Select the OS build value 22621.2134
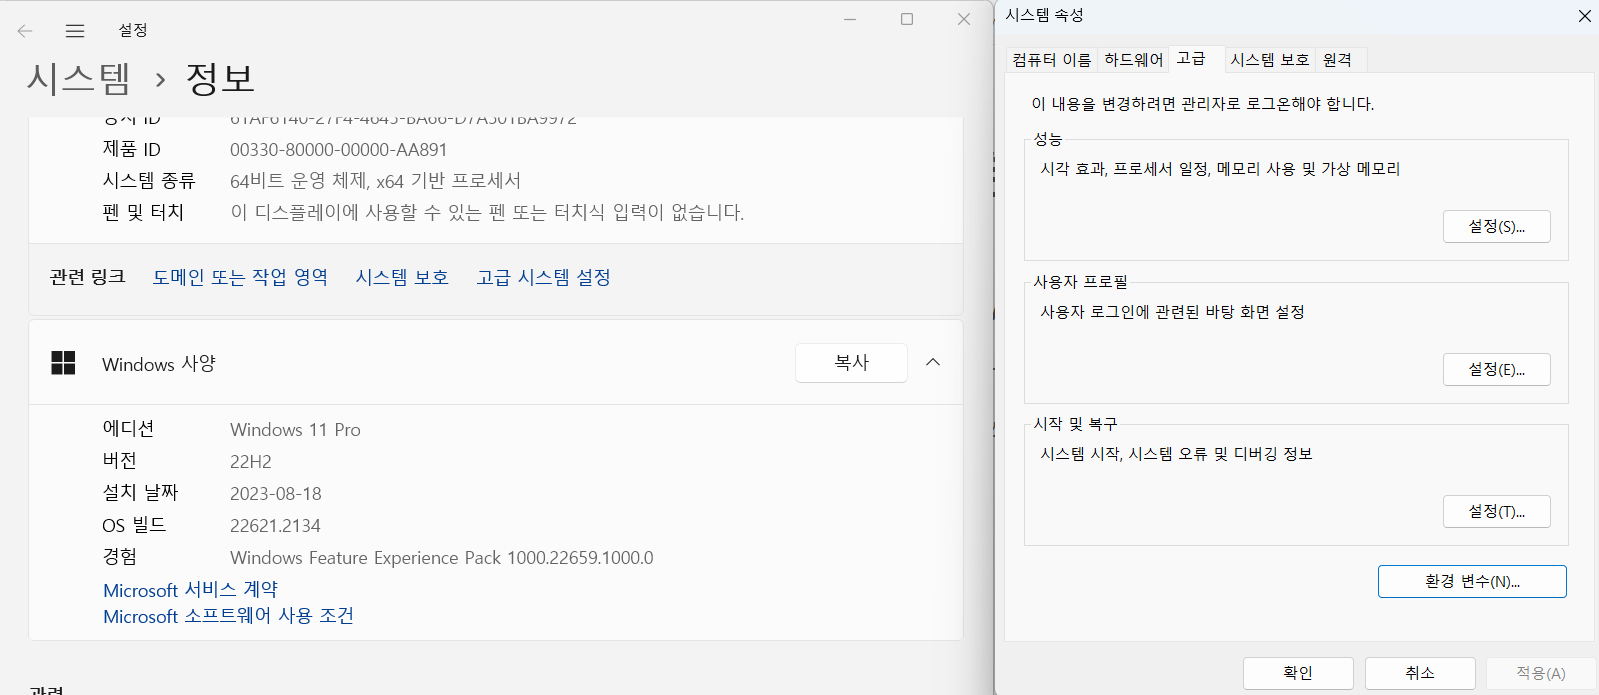Viewport: 1599px width, 695px height. (275, 526)
